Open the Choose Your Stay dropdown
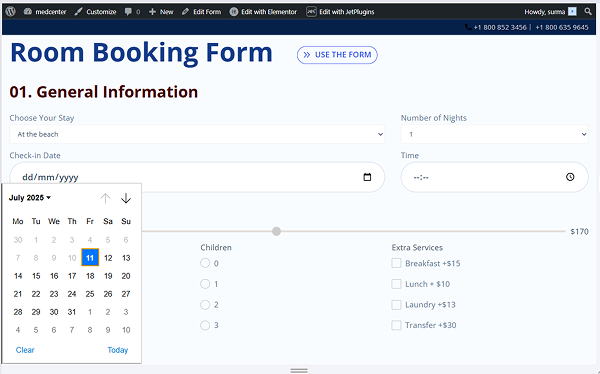The width and height of the screenshot is (600, 374). [x=197, y=134]
